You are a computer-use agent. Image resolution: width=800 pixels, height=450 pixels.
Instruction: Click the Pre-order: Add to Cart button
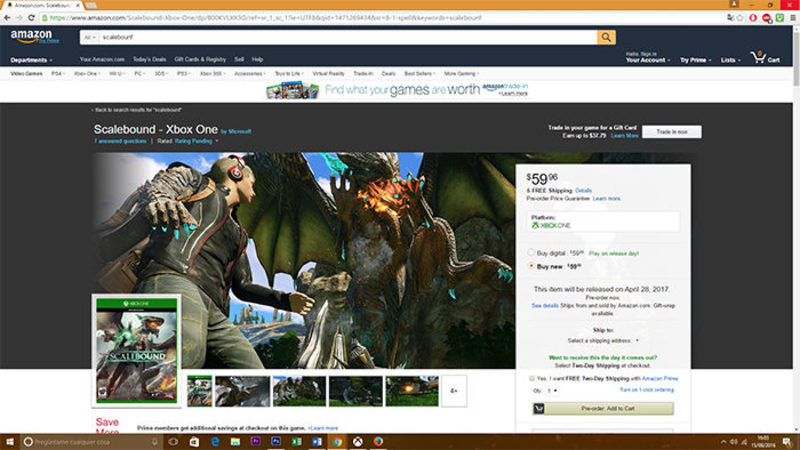pyautogui.click(x=601, y=408)
